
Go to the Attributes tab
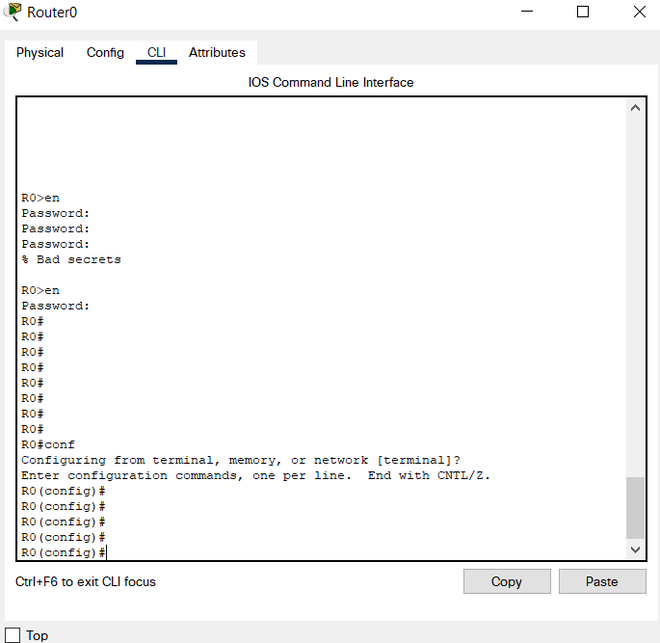tap(217, 52)
